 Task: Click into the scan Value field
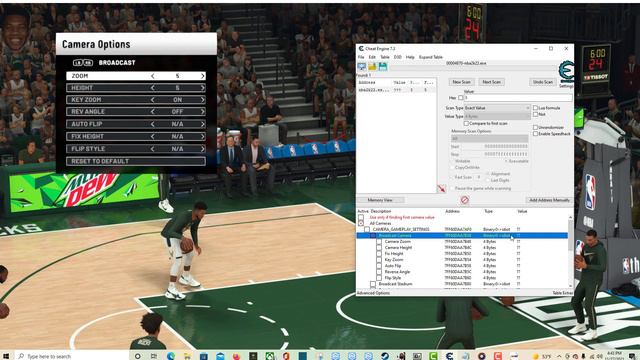[x=518, y=98]
